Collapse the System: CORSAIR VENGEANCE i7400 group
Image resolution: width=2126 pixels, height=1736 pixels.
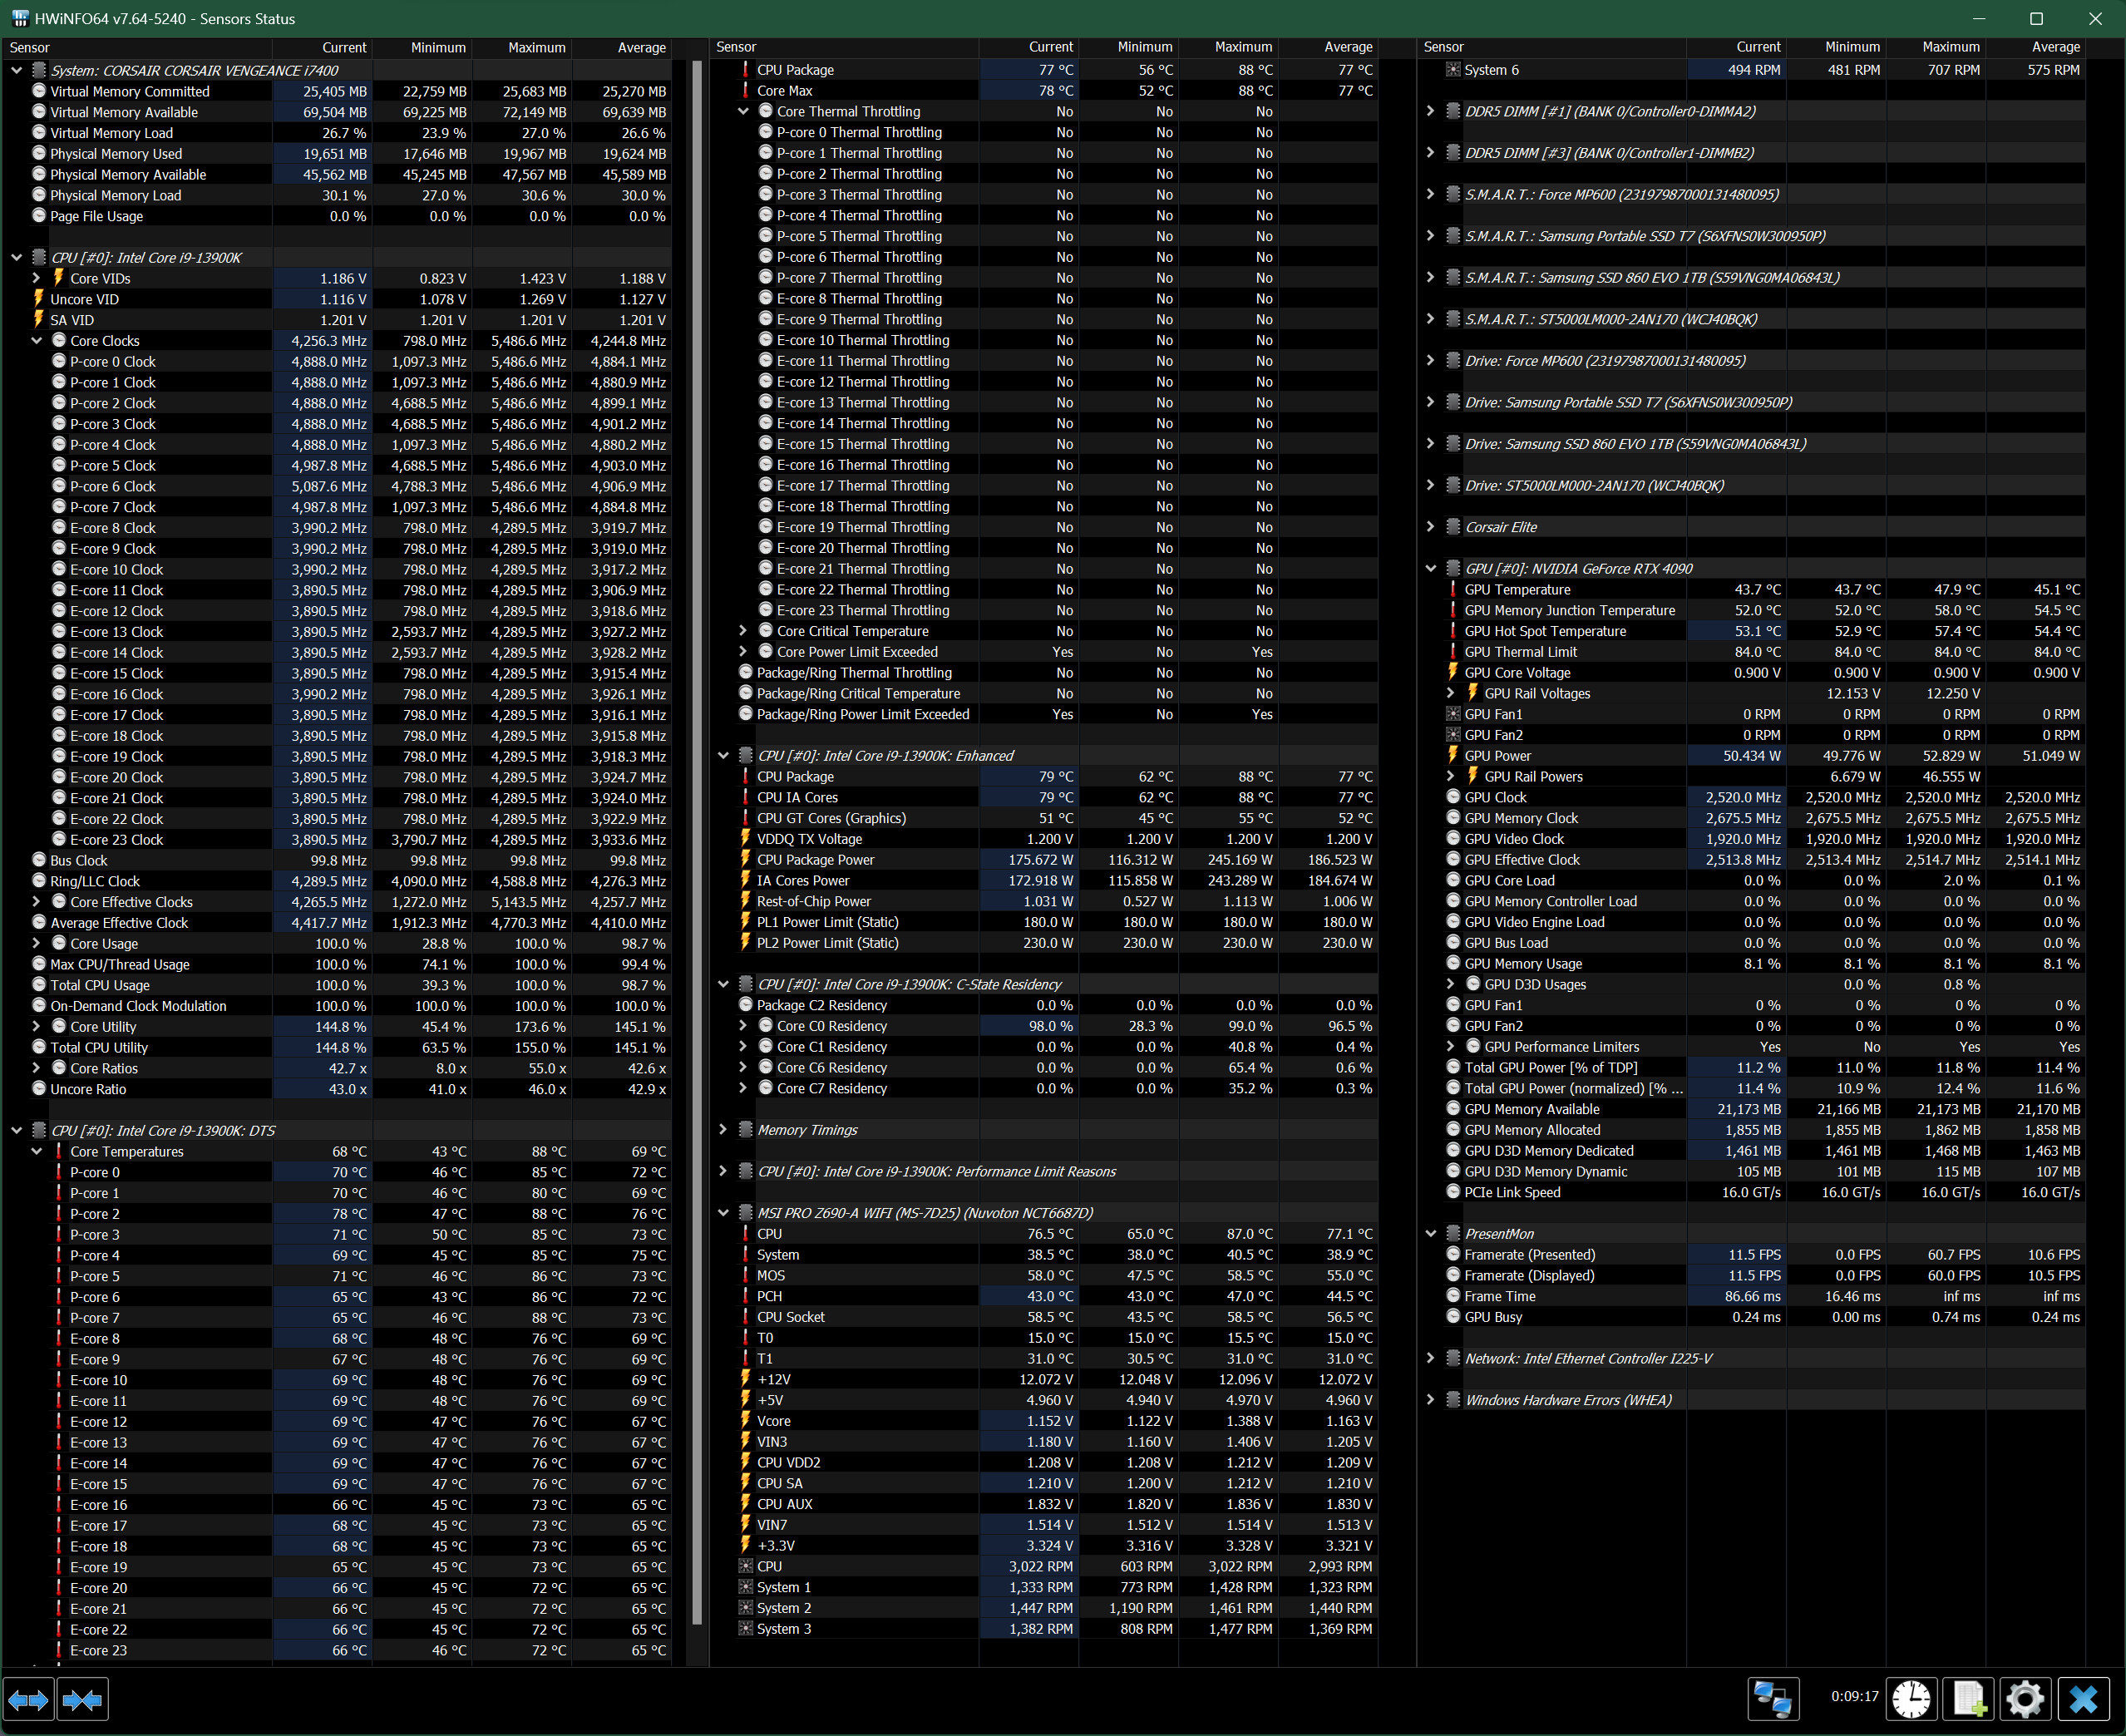(x=16, y=70)
